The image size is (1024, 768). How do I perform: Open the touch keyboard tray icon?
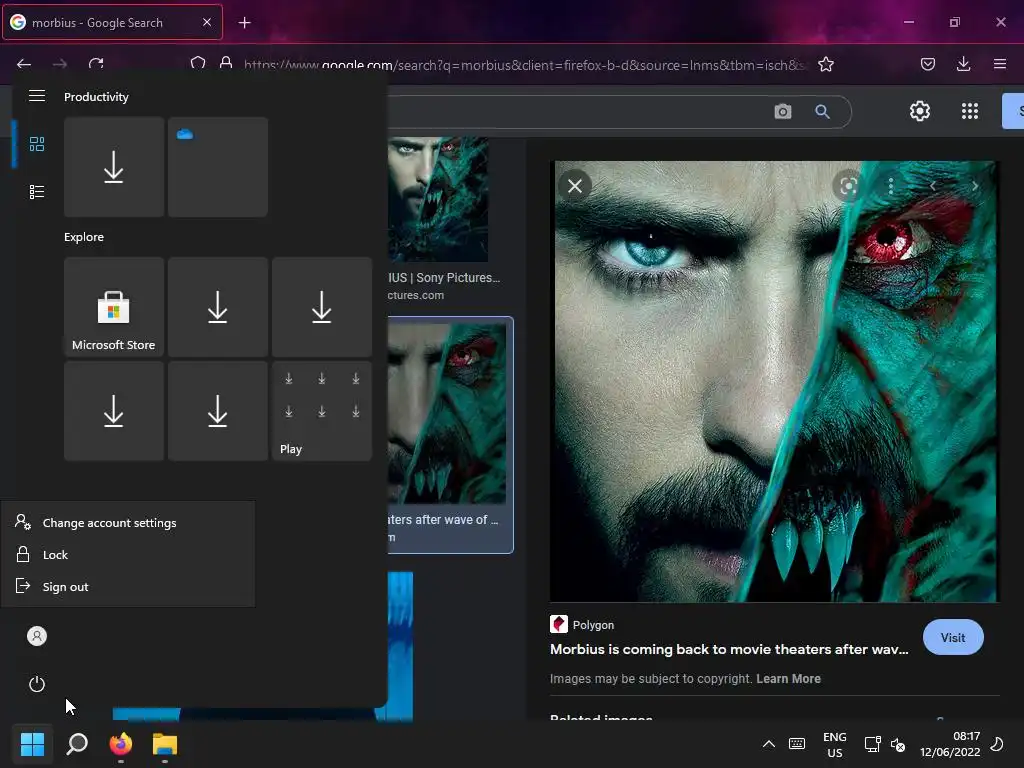797,744
